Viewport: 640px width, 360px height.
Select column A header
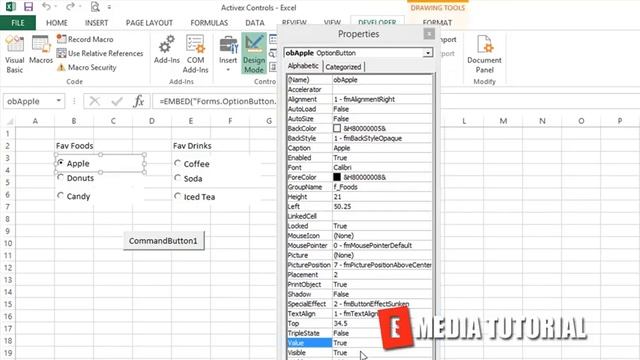35,121
